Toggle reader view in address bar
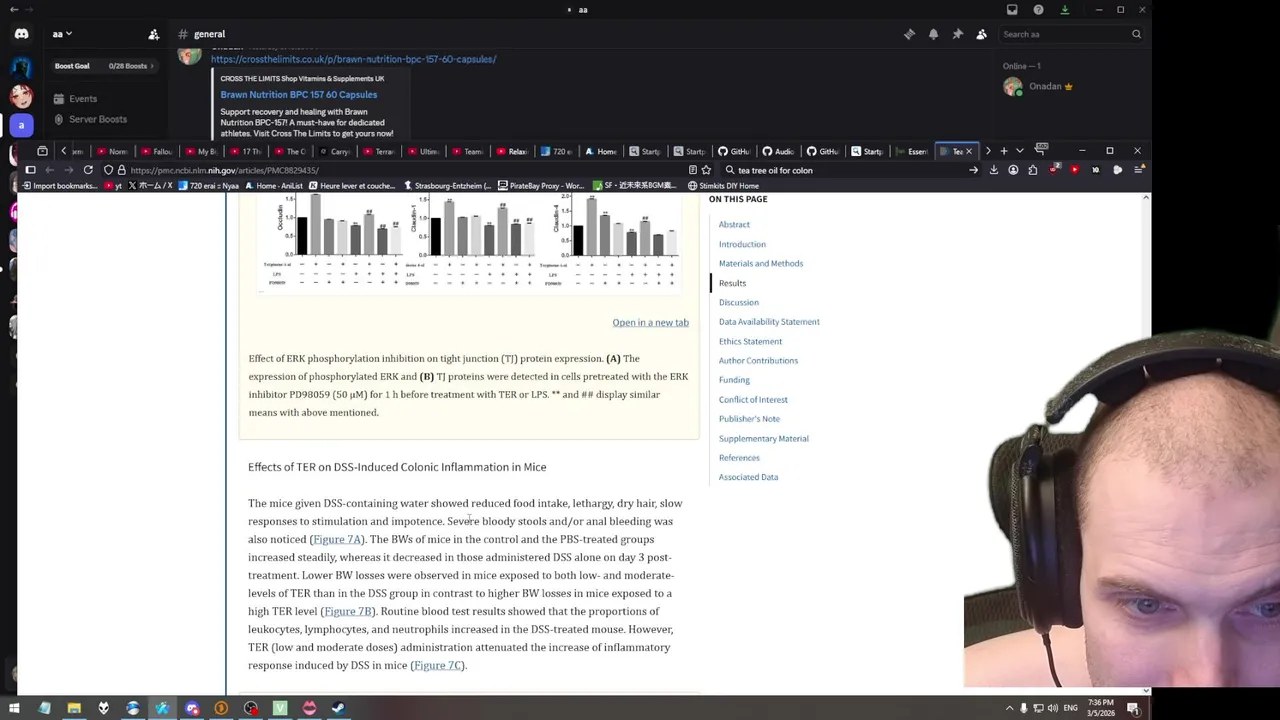The height and width of the screenshot is (720, 1280). click(x=693, y=170)
